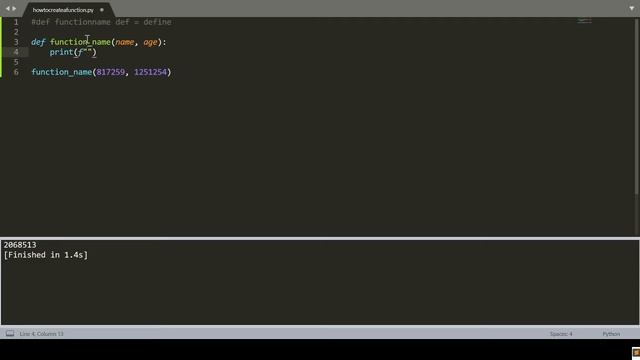Viewport: 640px width, 360px height.
Task: Place cursor in print statement on line 4
Action: tap(73, 52)
